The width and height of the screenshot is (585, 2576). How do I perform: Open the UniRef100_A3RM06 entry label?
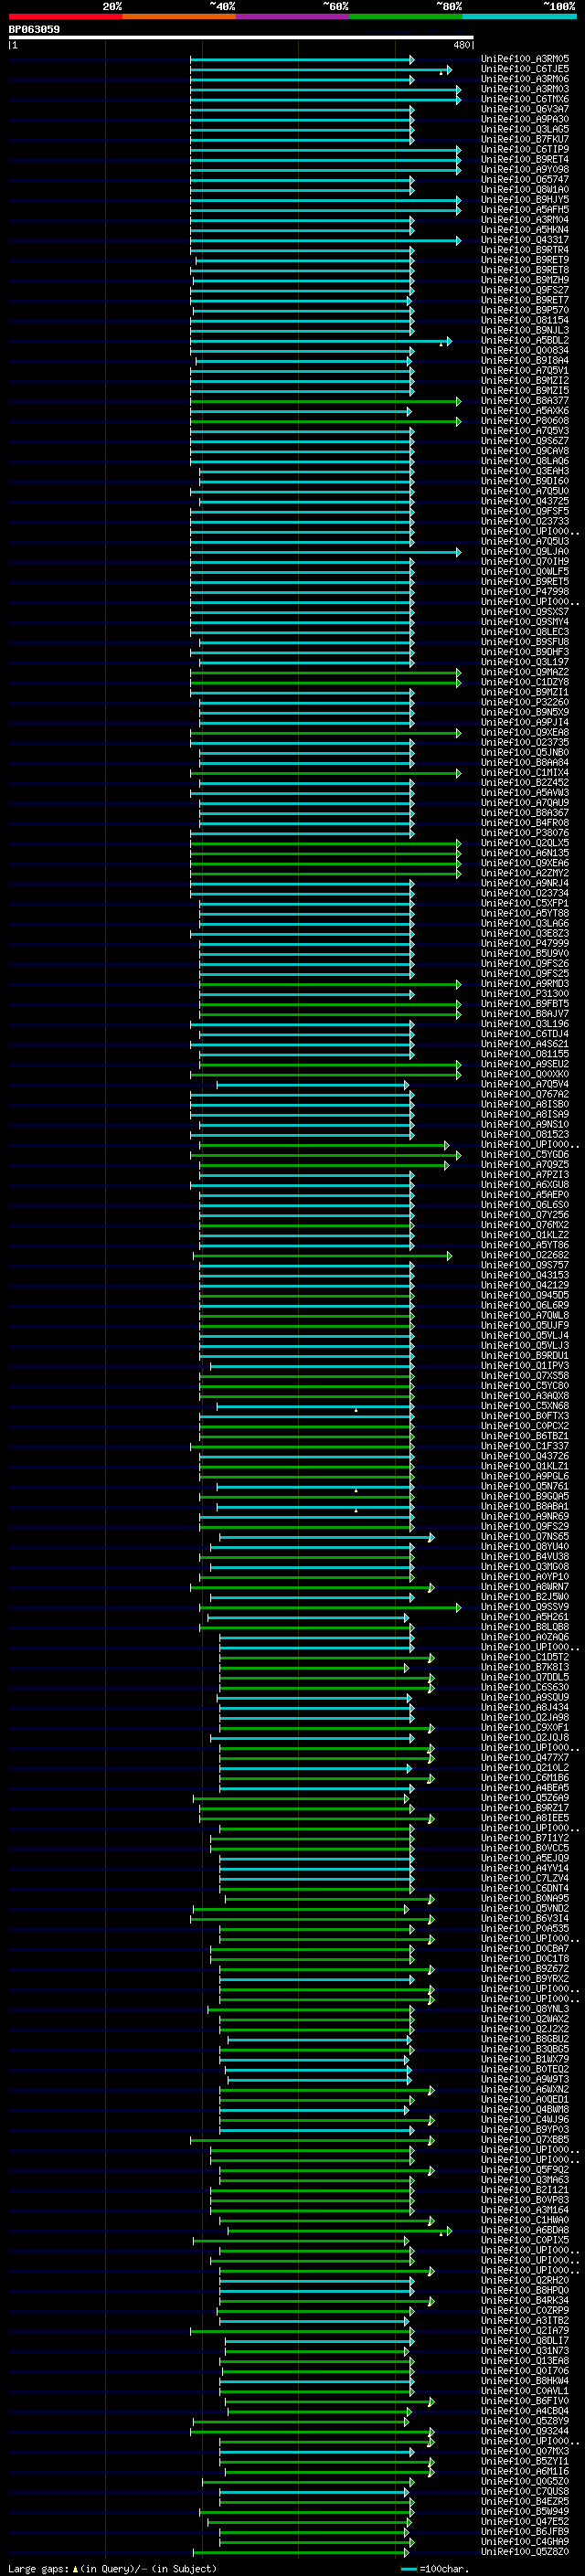click(x=525, y=79)
